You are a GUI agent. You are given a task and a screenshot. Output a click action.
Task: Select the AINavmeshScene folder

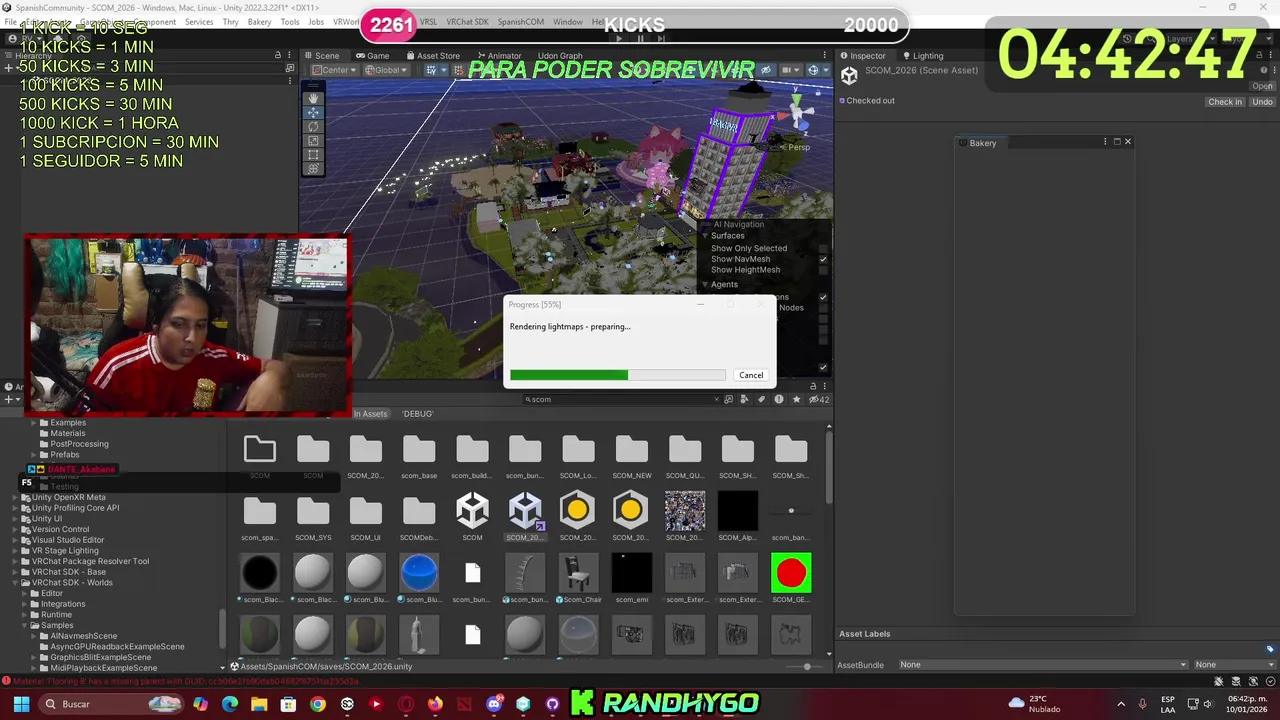(x=78, y=636)
